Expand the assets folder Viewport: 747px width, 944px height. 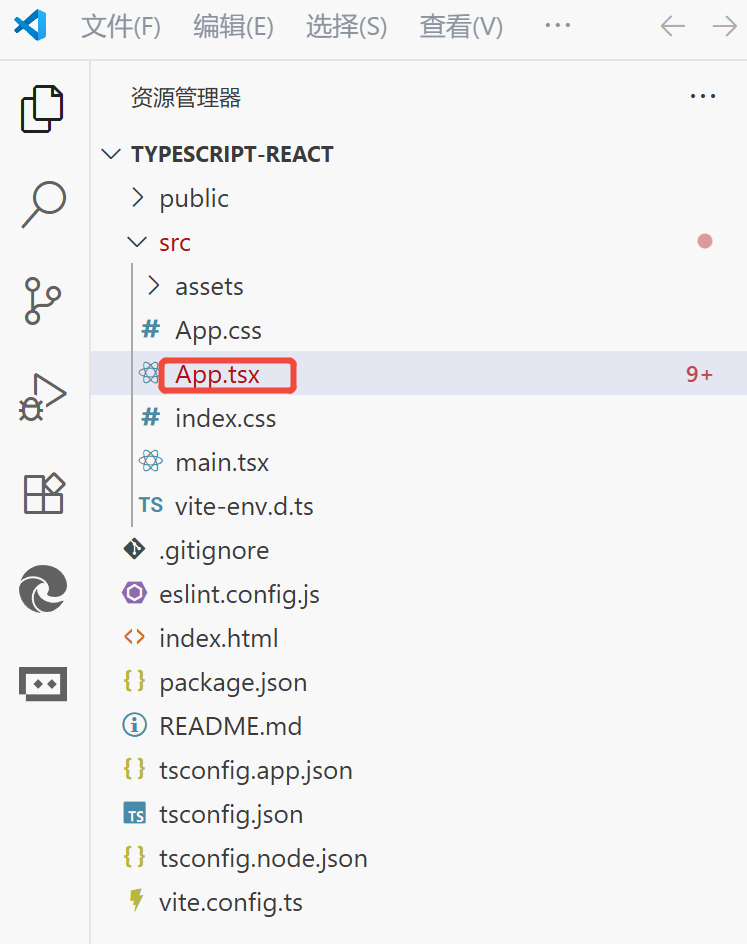(209, 286)
